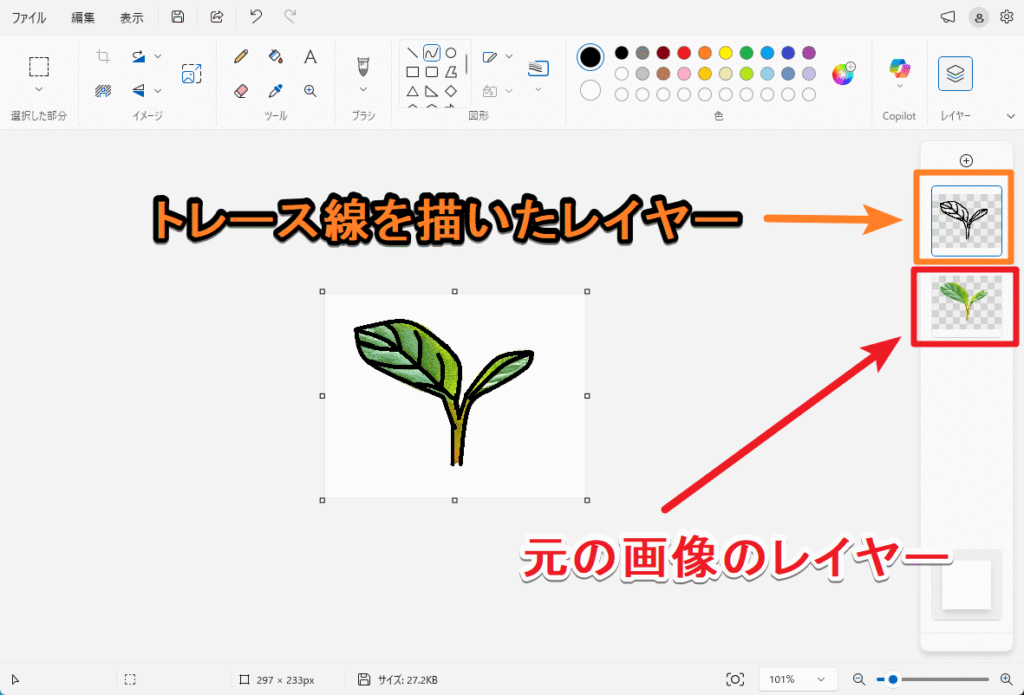Select the curve shape

point(432,53)
